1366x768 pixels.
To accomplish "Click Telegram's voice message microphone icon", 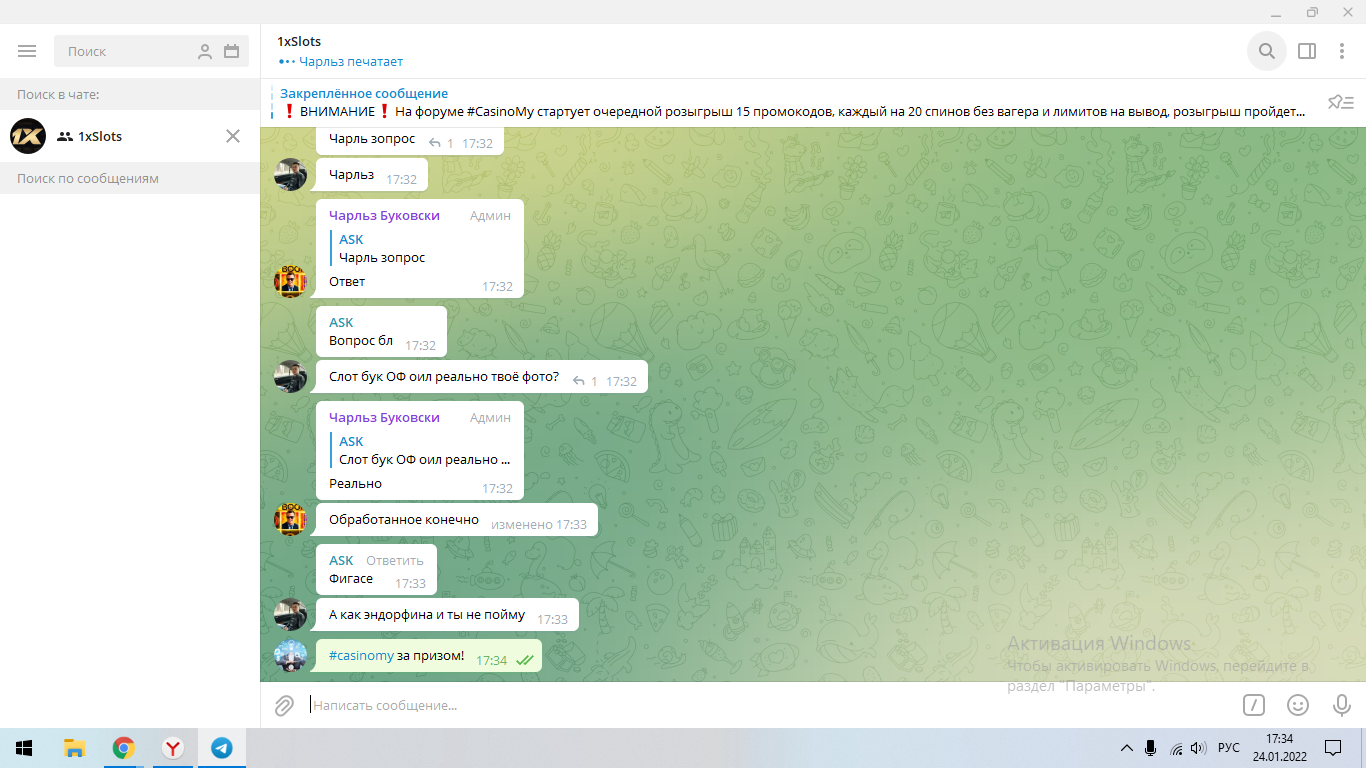I will [1342, 705].
